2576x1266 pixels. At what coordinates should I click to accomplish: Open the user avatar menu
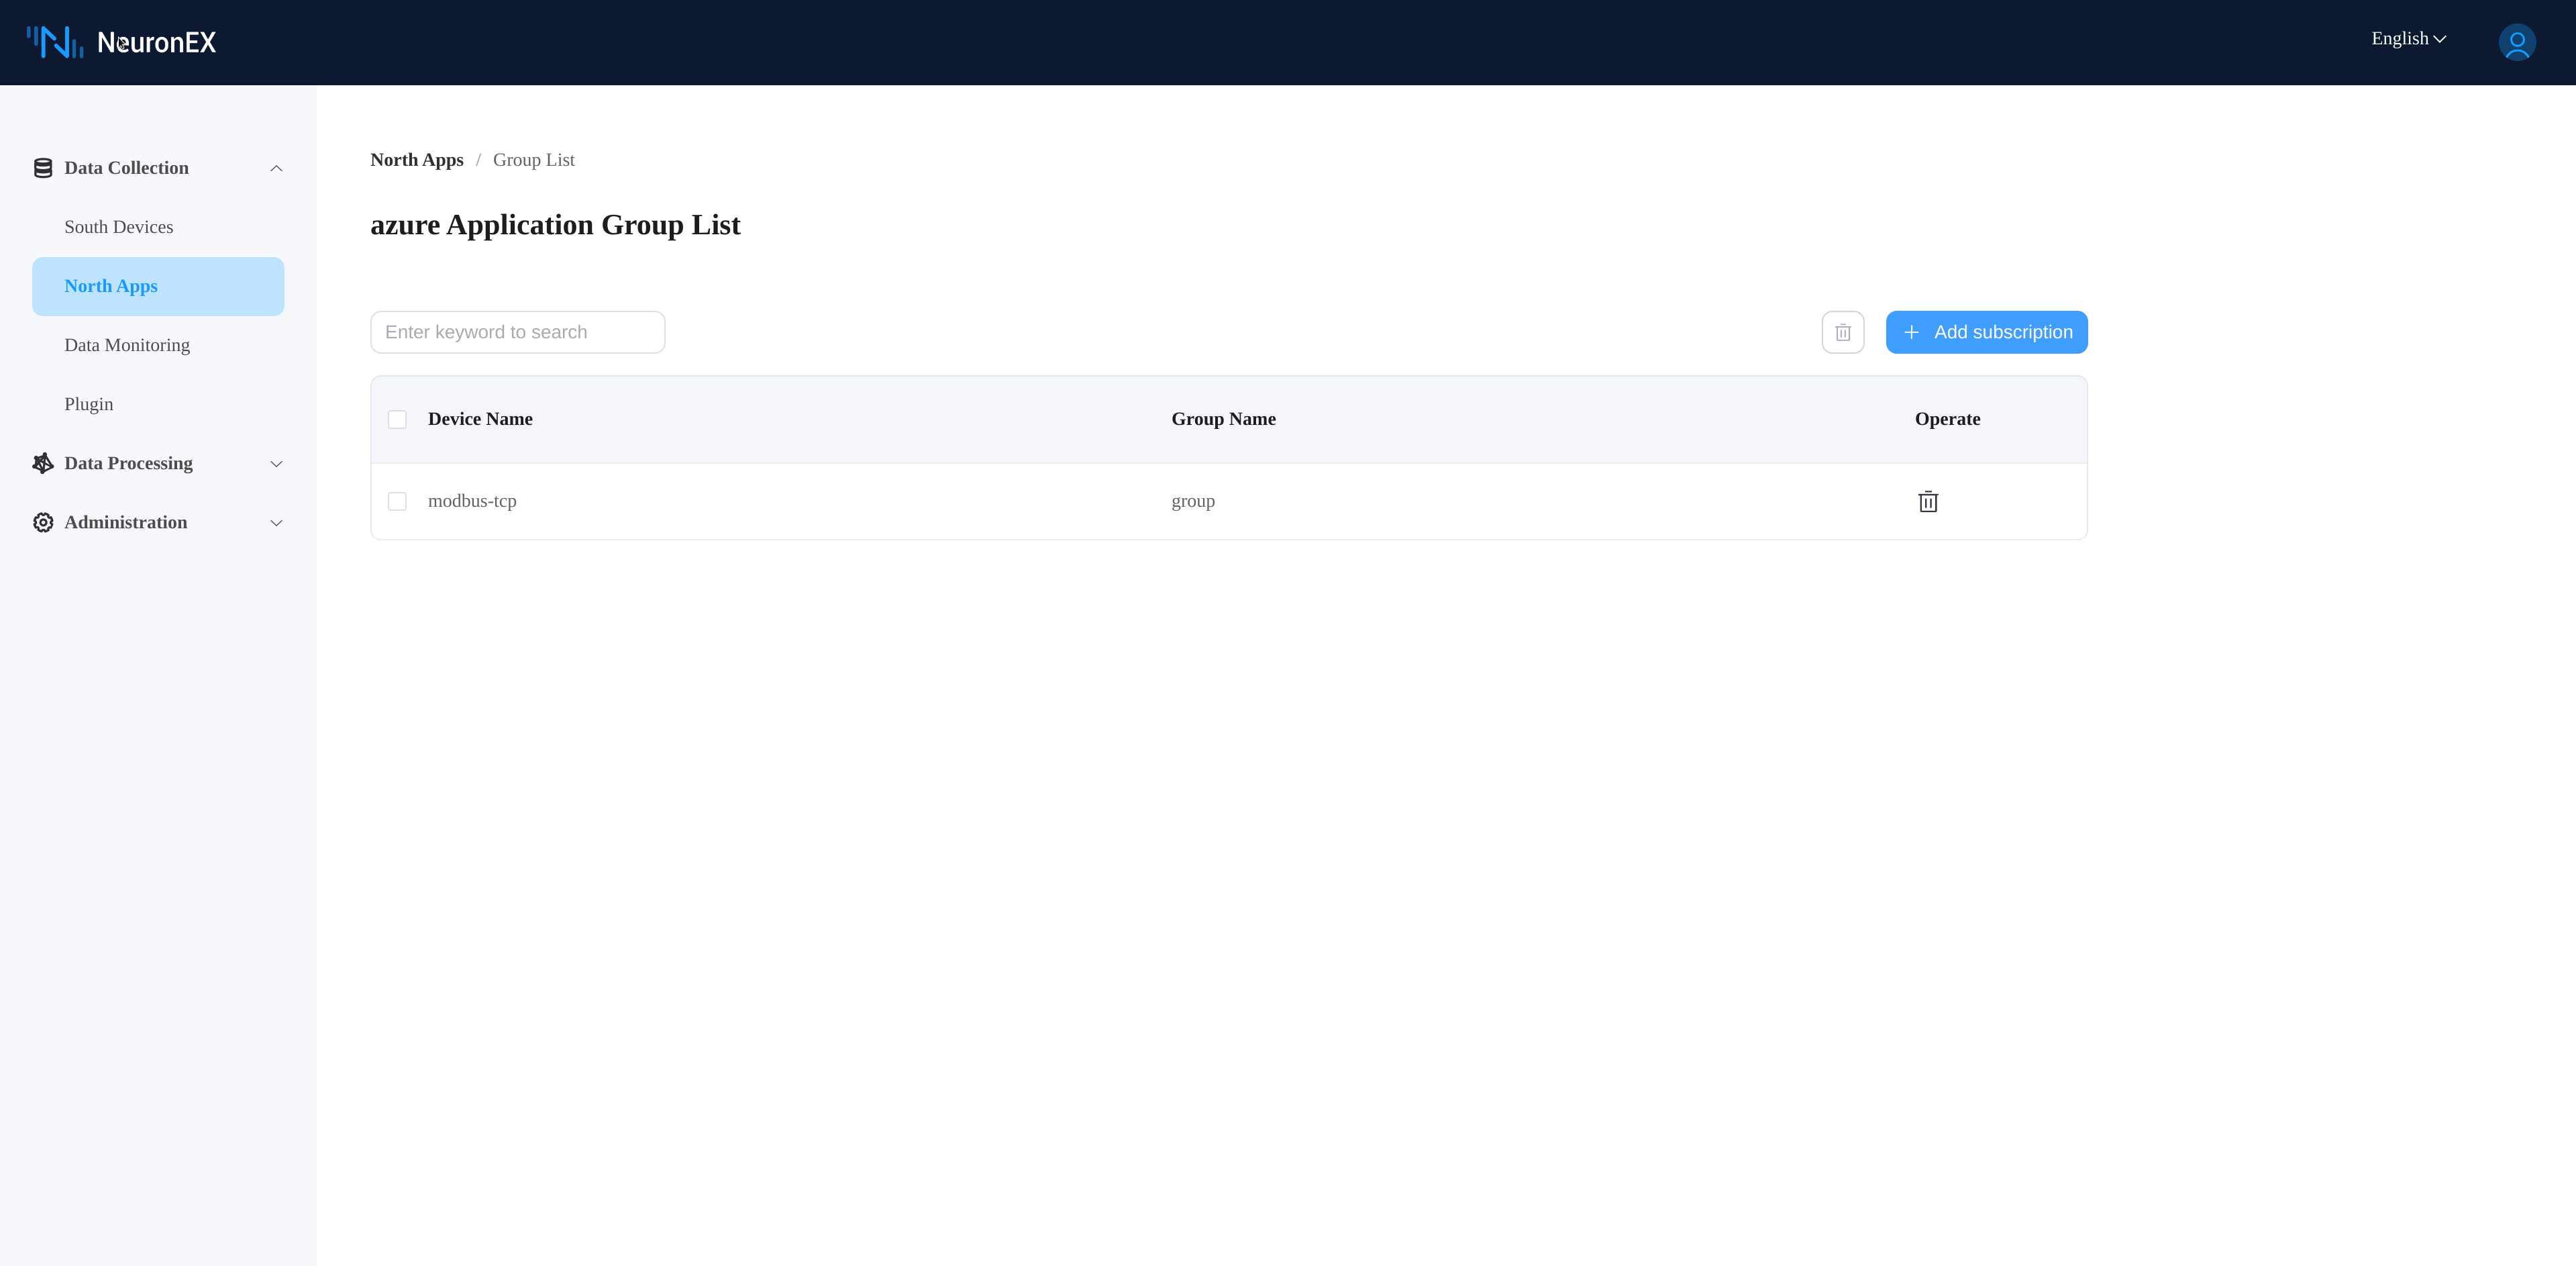2517,42
